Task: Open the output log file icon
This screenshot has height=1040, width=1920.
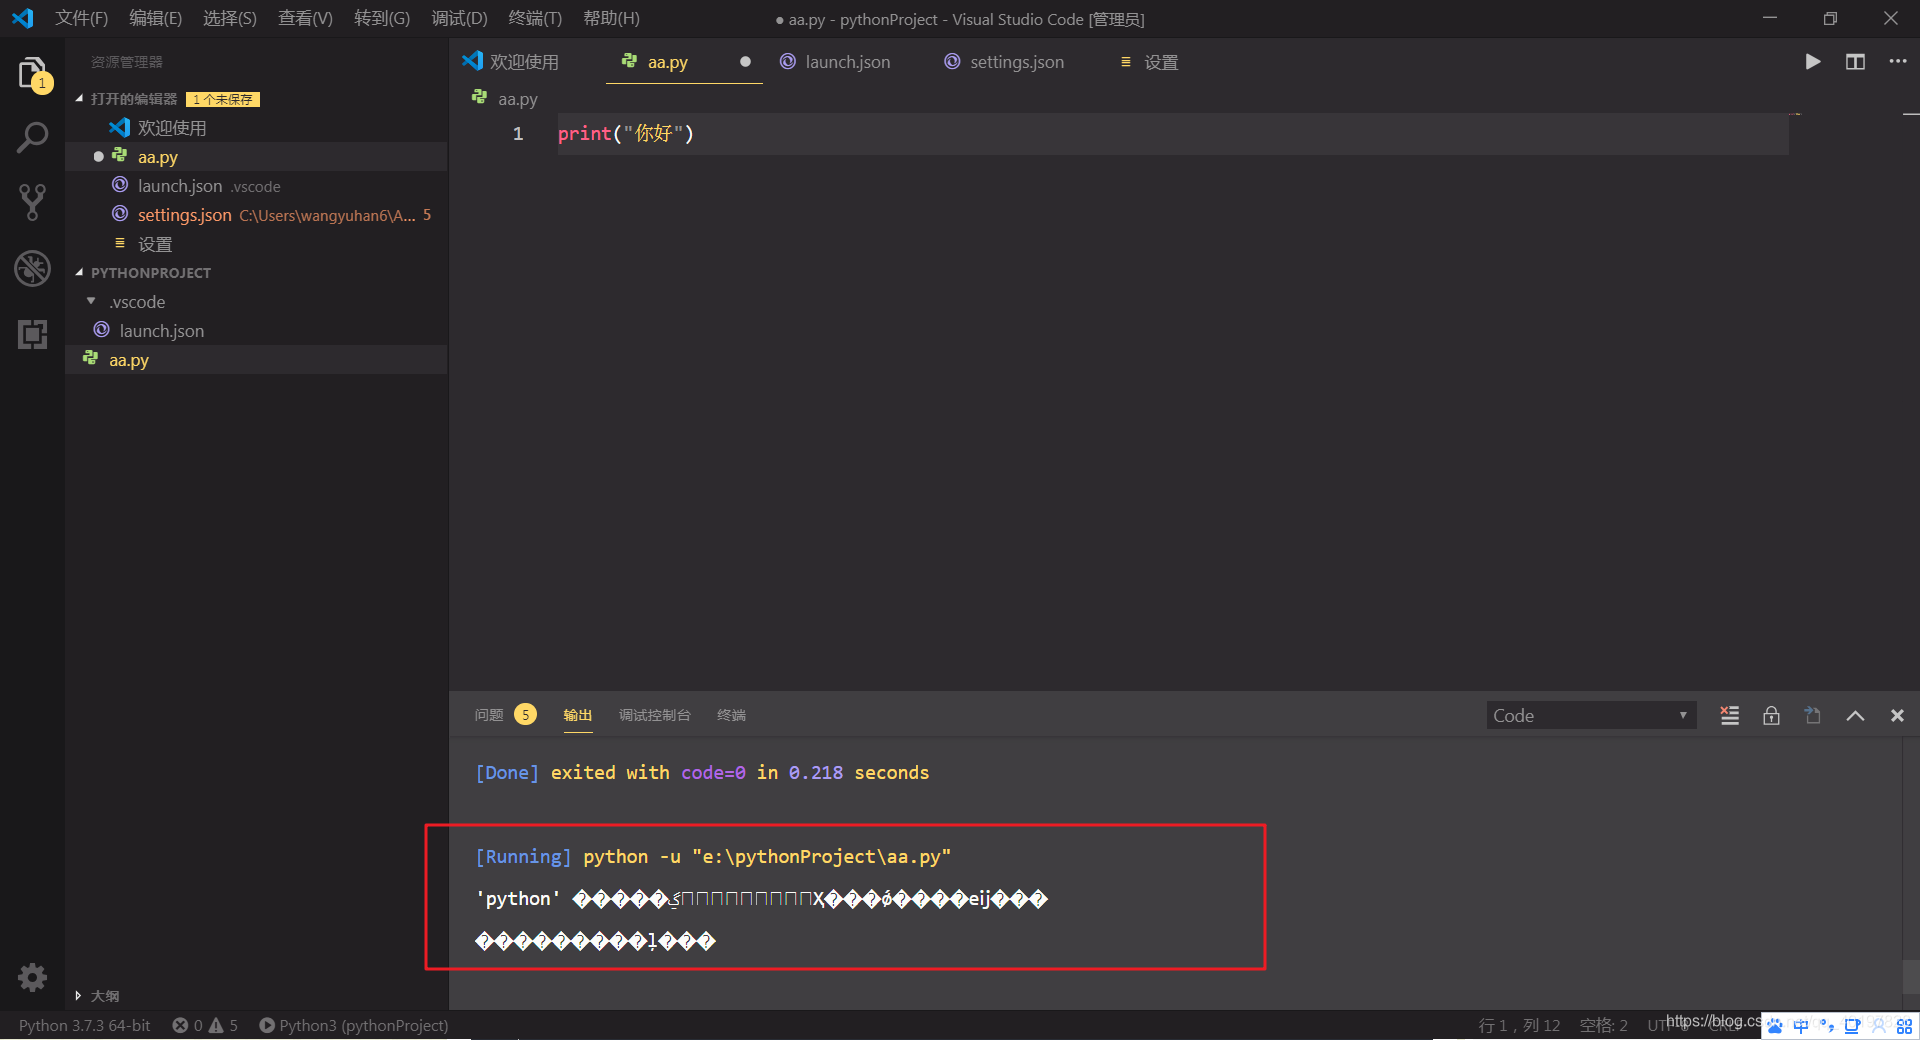Action: (x=1813, y=715)
